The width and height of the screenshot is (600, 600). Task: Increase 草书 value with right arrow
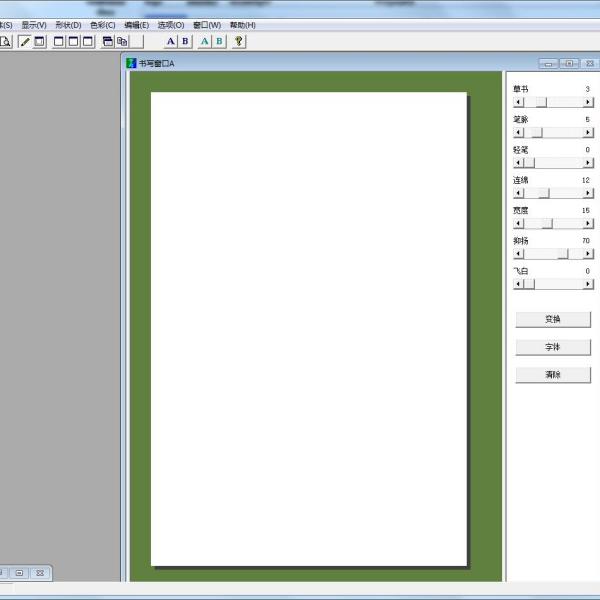pos(589,102)
